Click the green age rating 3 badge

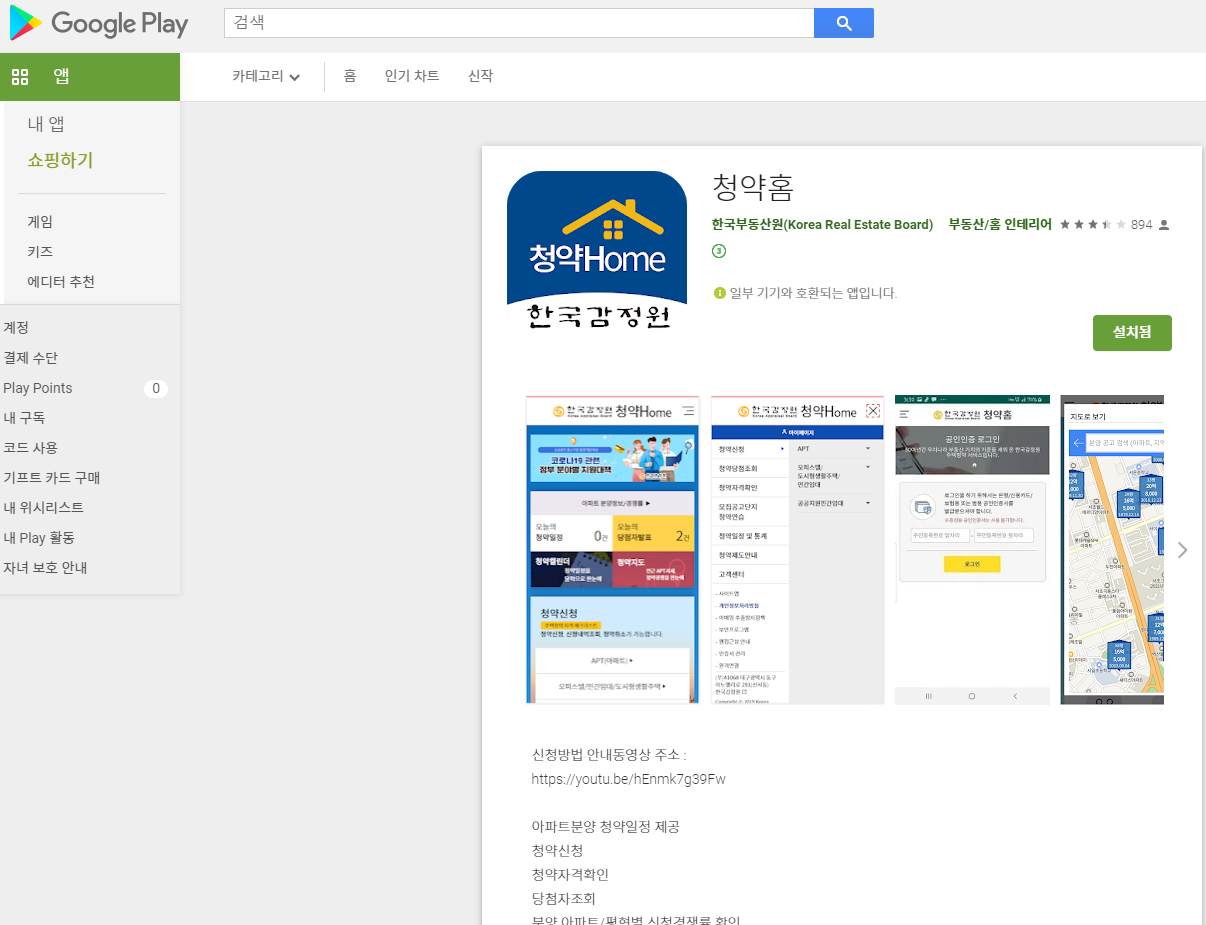coord(719,251)
